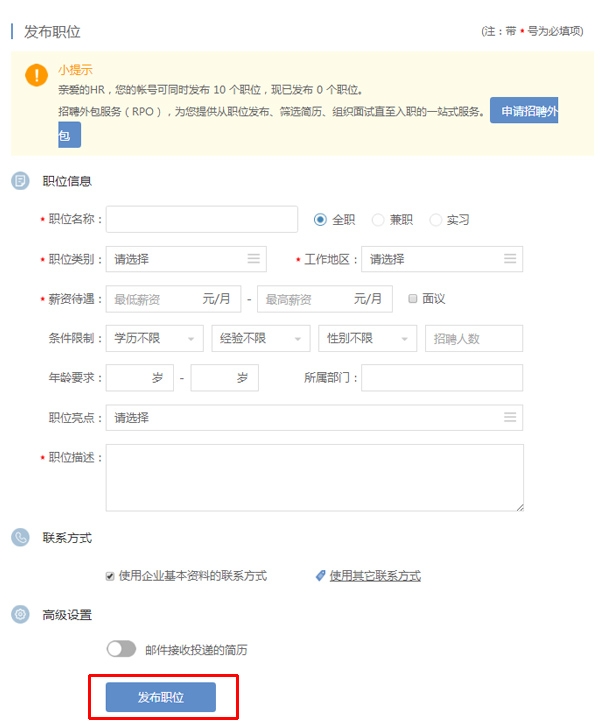
Task: Click the tag icon beside other contact link
Action: [x=321, y=576]
